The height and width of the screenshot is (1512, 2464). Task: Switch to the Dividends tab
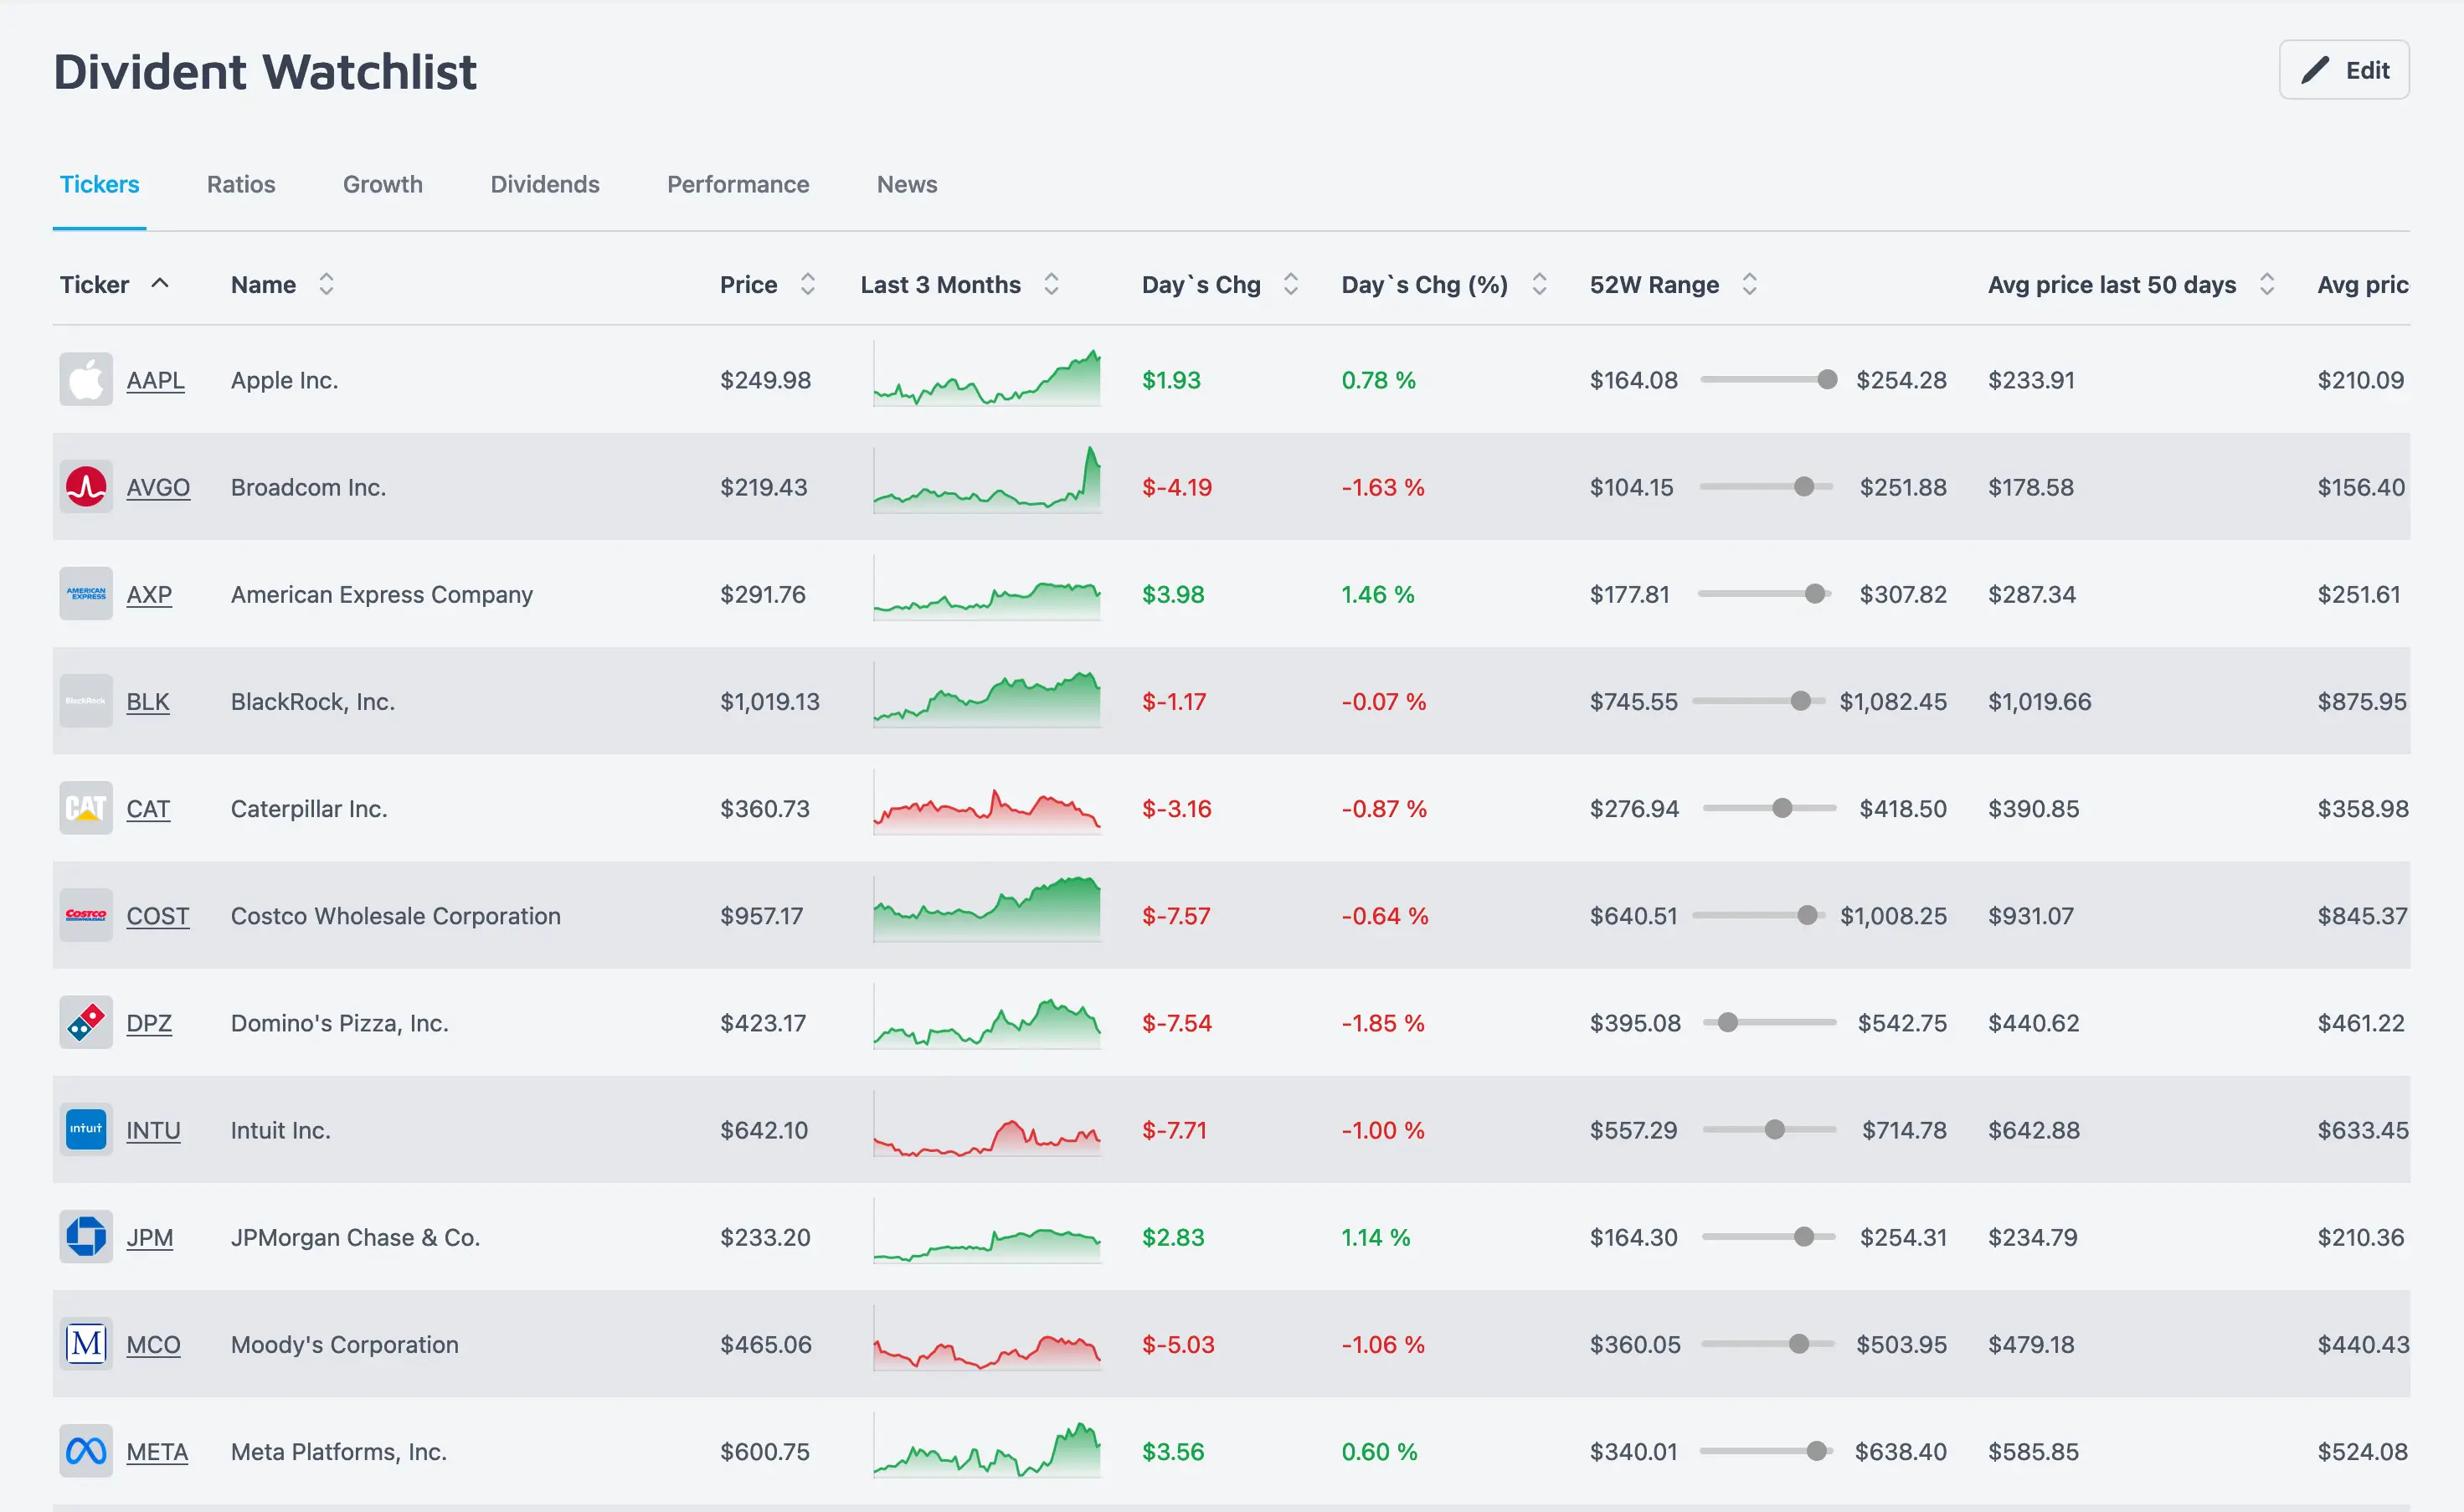click(x=545, y=184)
